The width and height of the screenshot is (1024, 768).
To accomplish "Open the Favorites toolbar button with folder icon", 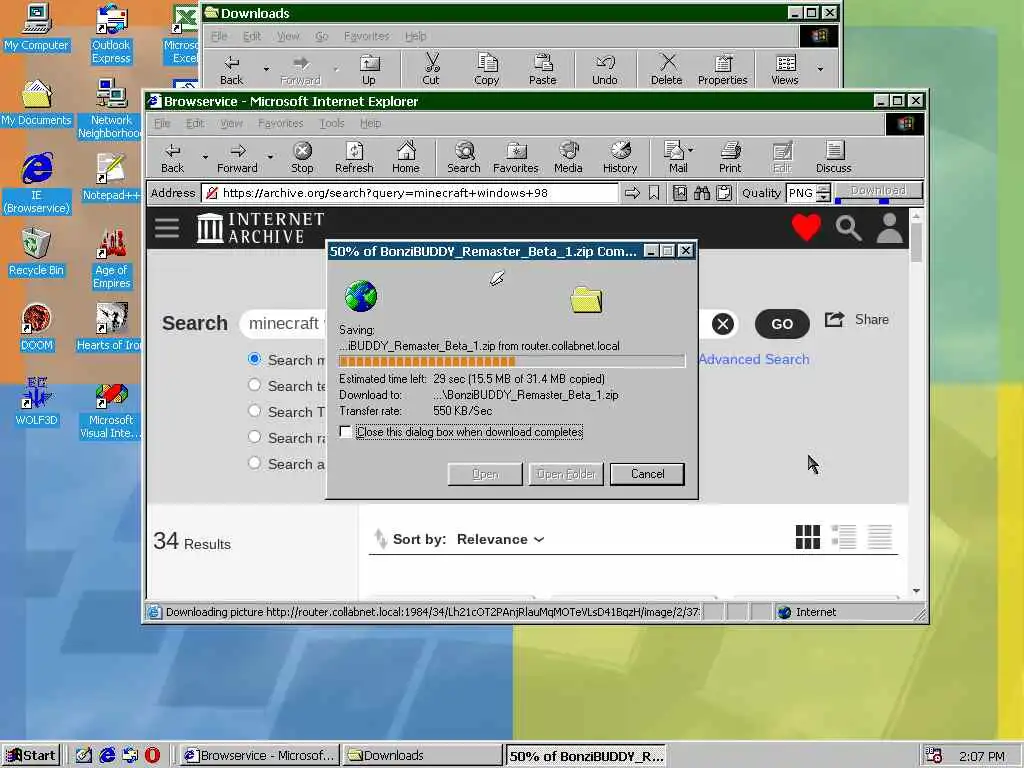I will pos(516,157).
